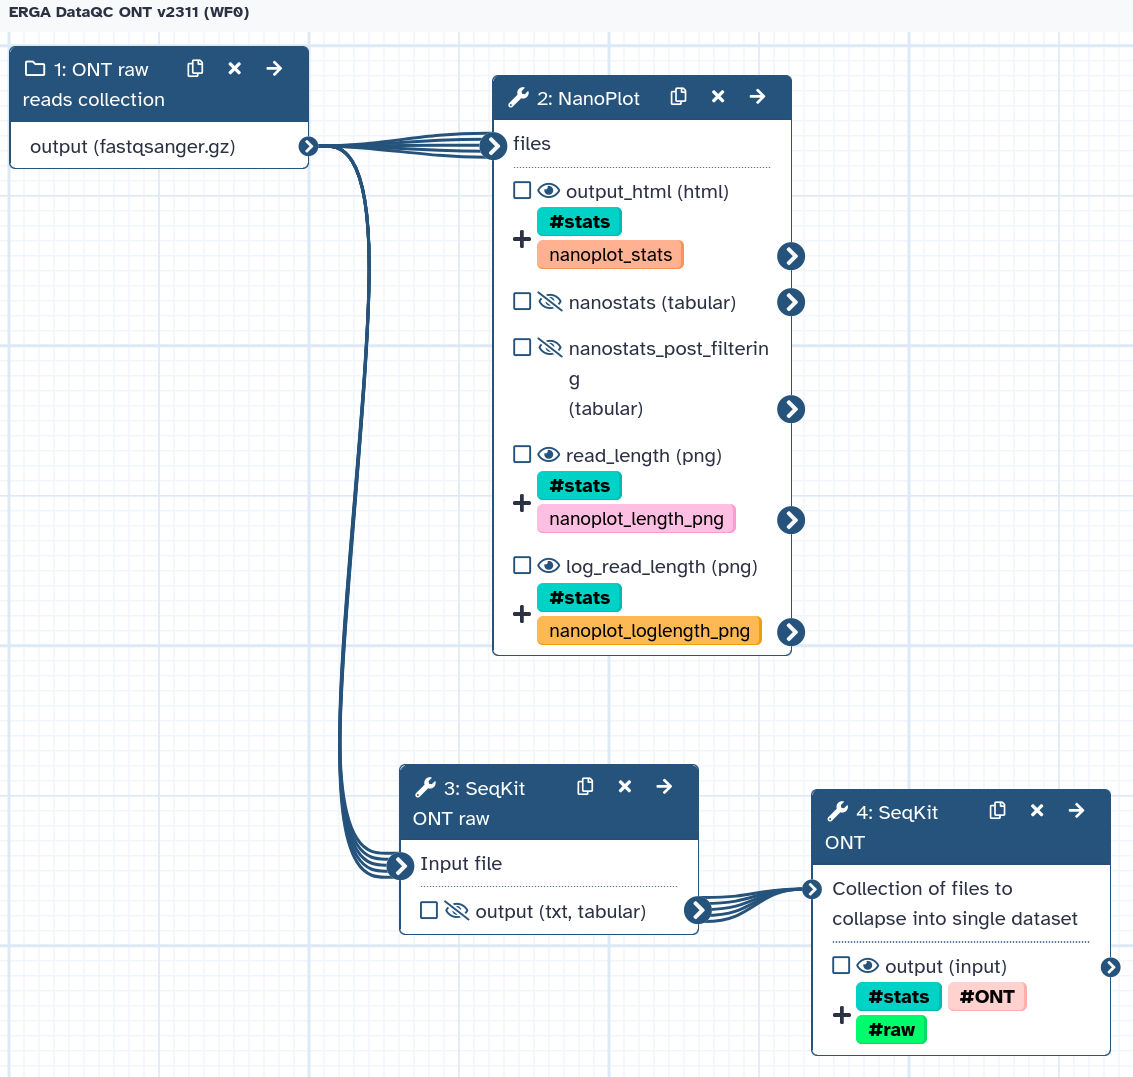Screen dimensions: 1133x1077
Task: Click 'Collection of files to collapse' input label
Action: point(955,904)
